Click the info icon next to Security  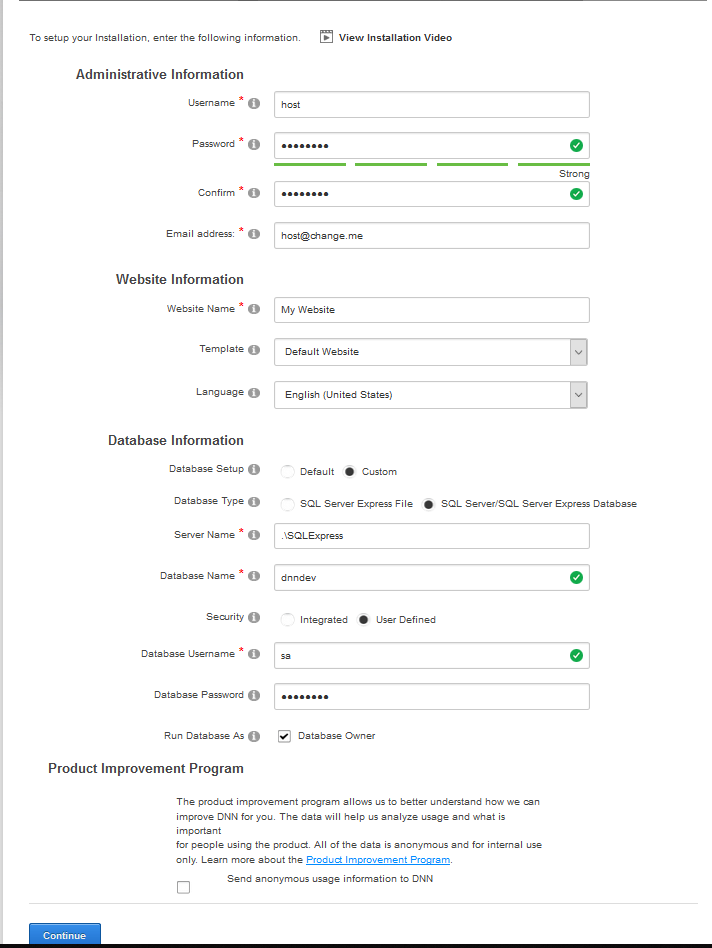(253, 617)
